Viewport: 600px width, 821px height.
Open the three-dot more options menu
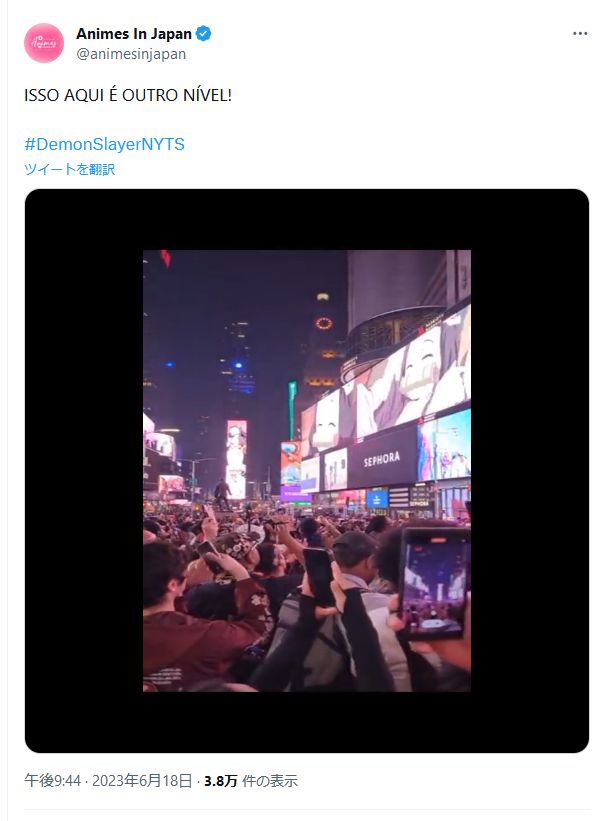(x=580, y=34)
